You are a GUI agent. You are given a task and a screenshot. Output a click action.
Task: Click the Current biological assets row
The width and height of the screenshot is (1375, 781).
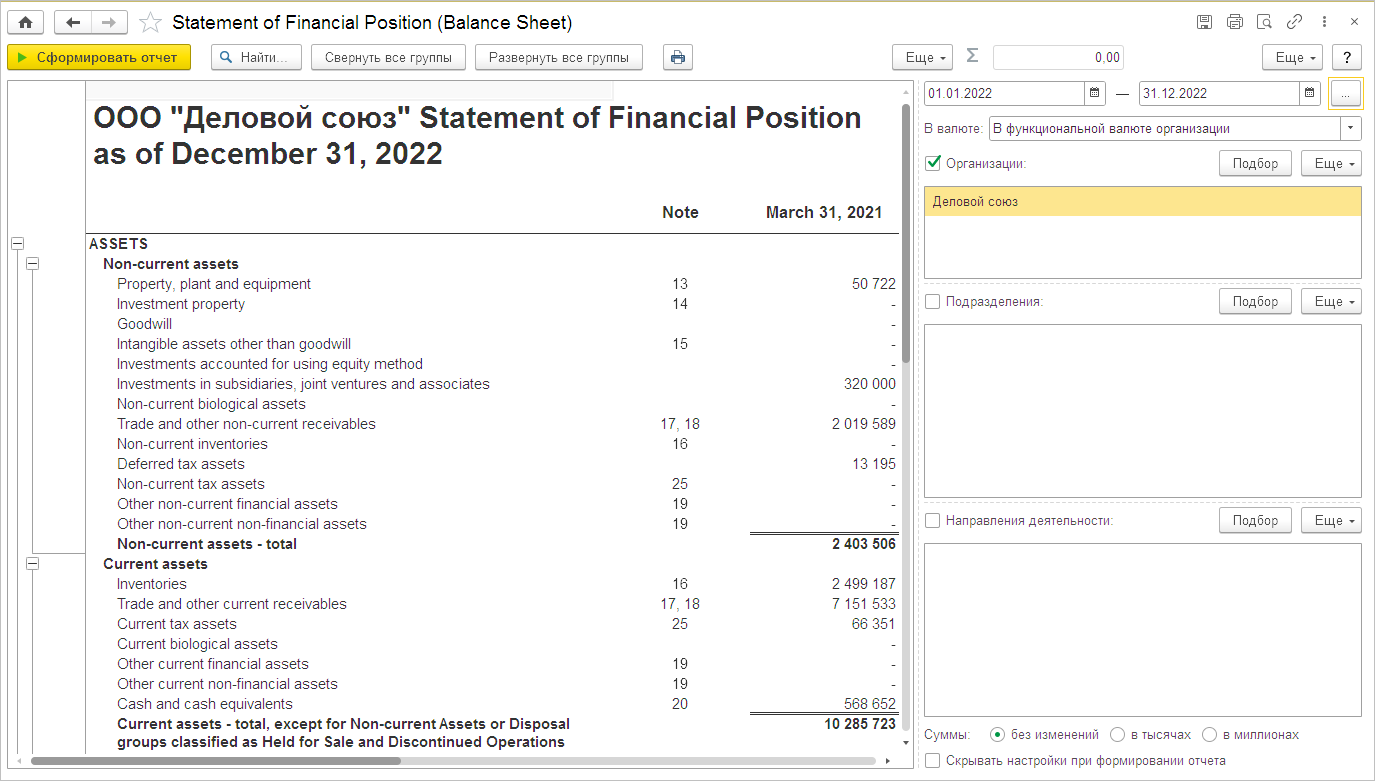point(491,644)
